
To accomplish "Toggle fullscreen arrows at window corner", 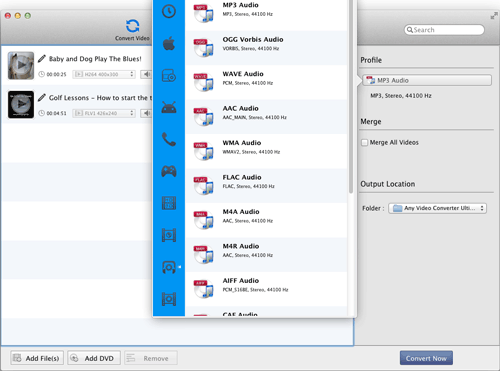I will (x=494, y=16).
